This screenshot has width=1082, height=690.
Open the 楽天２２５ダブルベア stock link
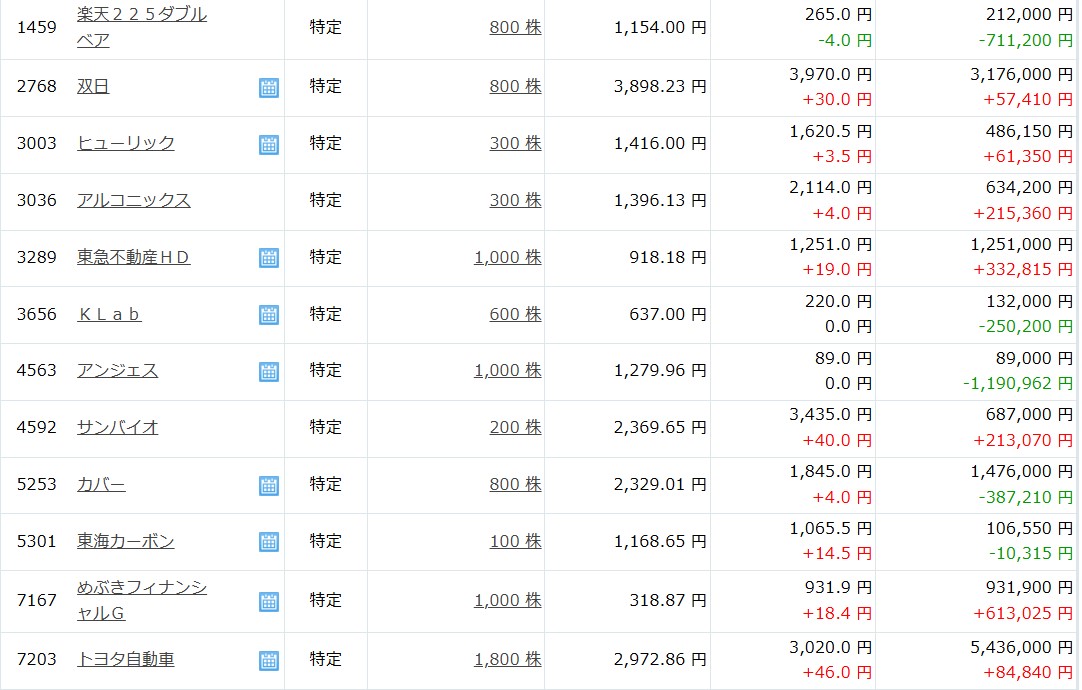click(141, 15)
